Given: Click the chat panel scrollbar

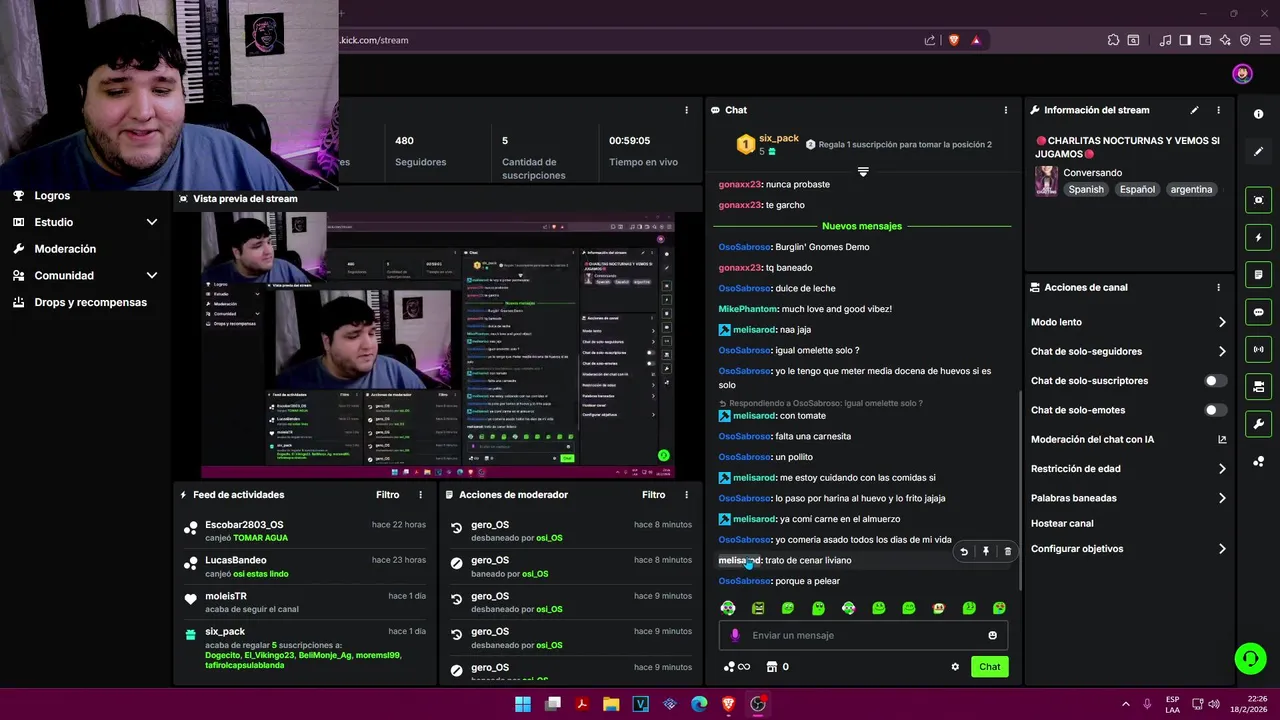Looking at the screenshot, I should click(x=1019, y=490).
